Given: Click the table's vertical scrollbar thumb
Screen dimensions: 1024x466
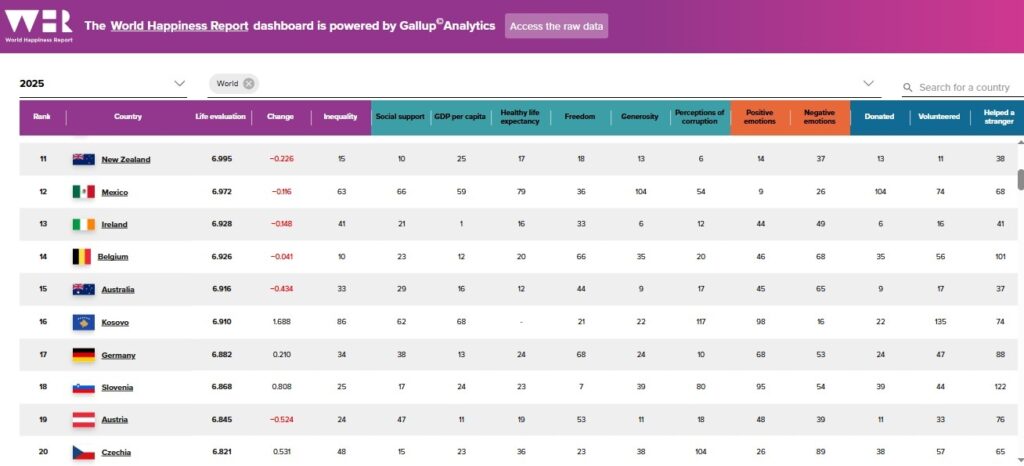Looking at the screenshot, I should pyautogui.click(x=1020, y=179).
